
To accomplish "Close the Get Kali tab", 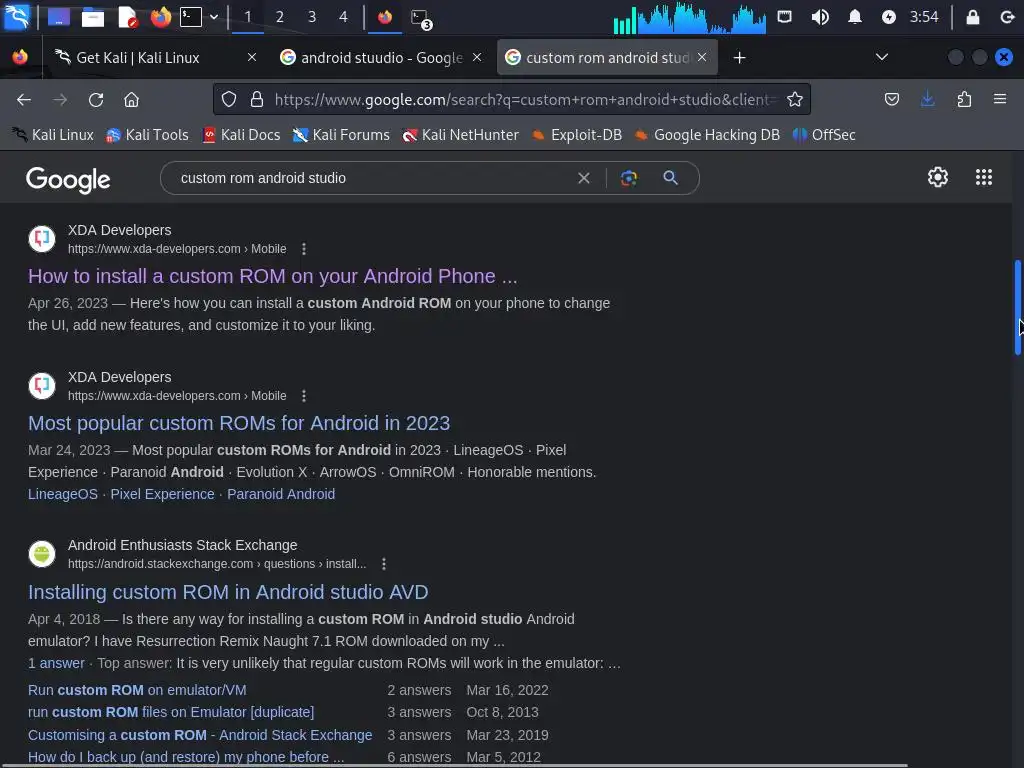I will click(x=251, y=57).
